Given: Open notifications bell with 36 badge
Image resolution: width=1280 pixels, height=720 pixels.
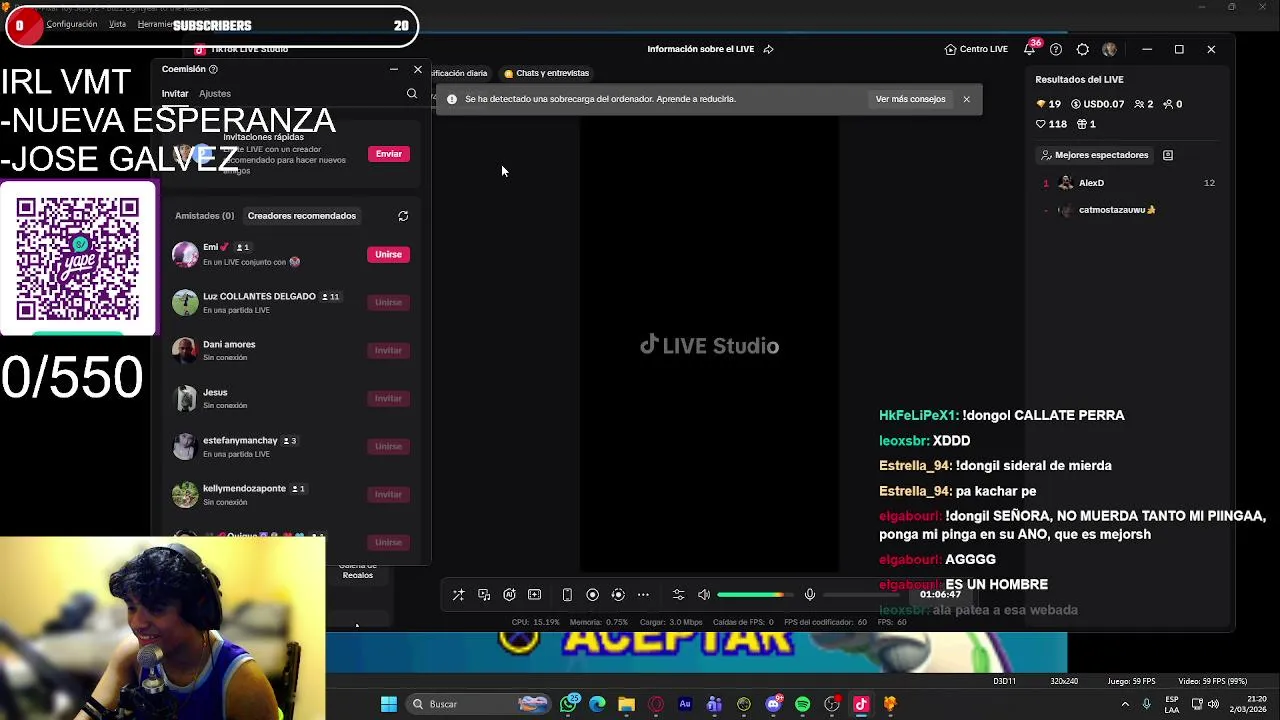Looking at the screenshot, I should [1029, 49].
